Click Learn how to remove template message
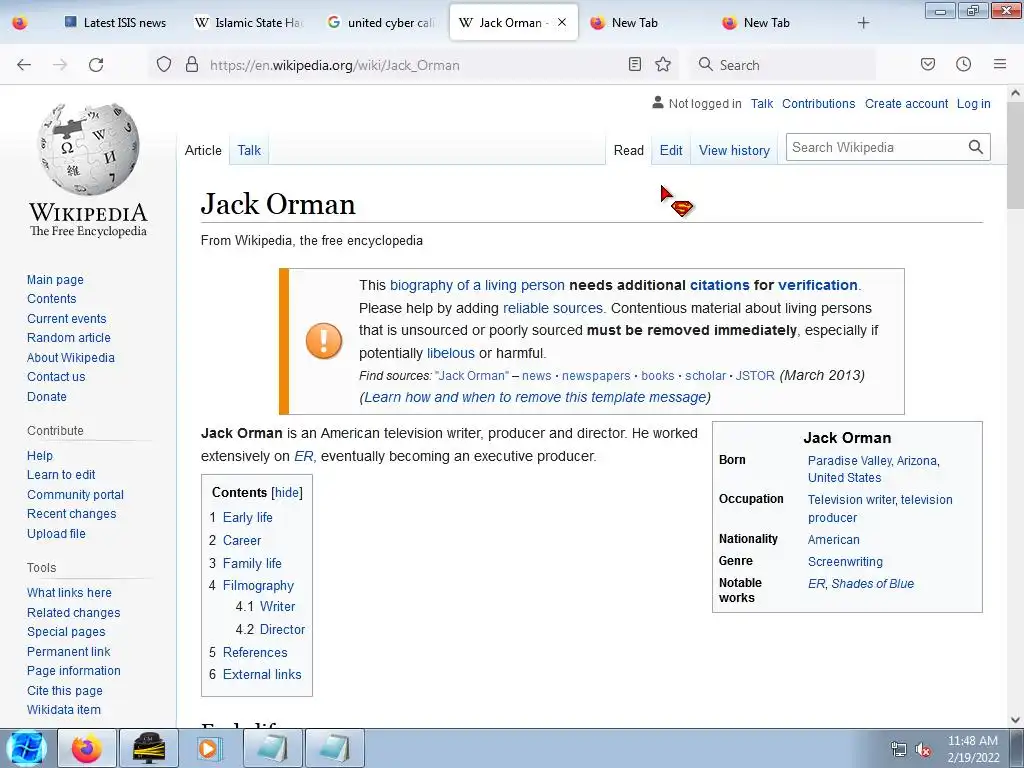1024x768 pixels. pos(536,397)
